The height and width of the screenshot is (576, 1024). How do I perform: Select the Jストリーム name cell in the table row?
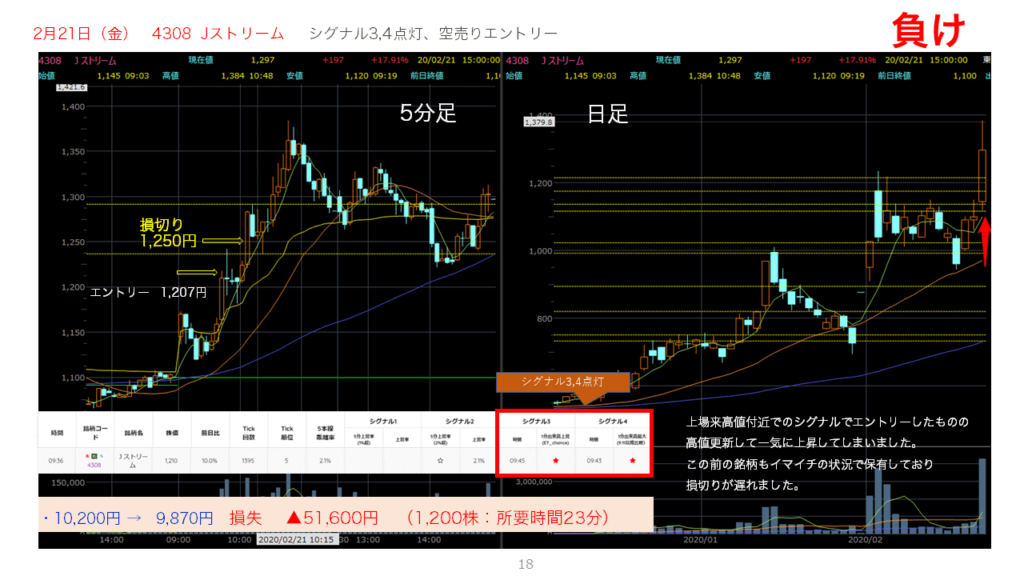[133, 461]
